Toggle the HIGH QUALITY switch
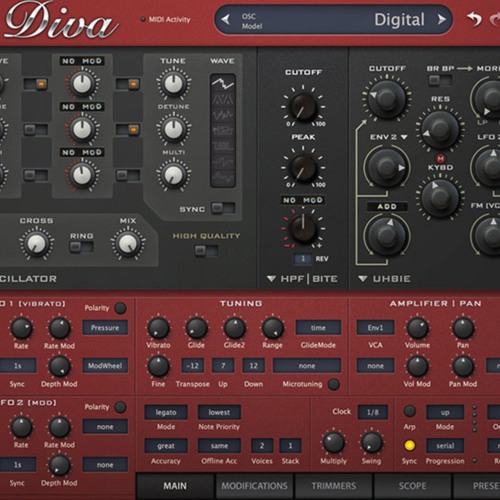 (206, 250)
